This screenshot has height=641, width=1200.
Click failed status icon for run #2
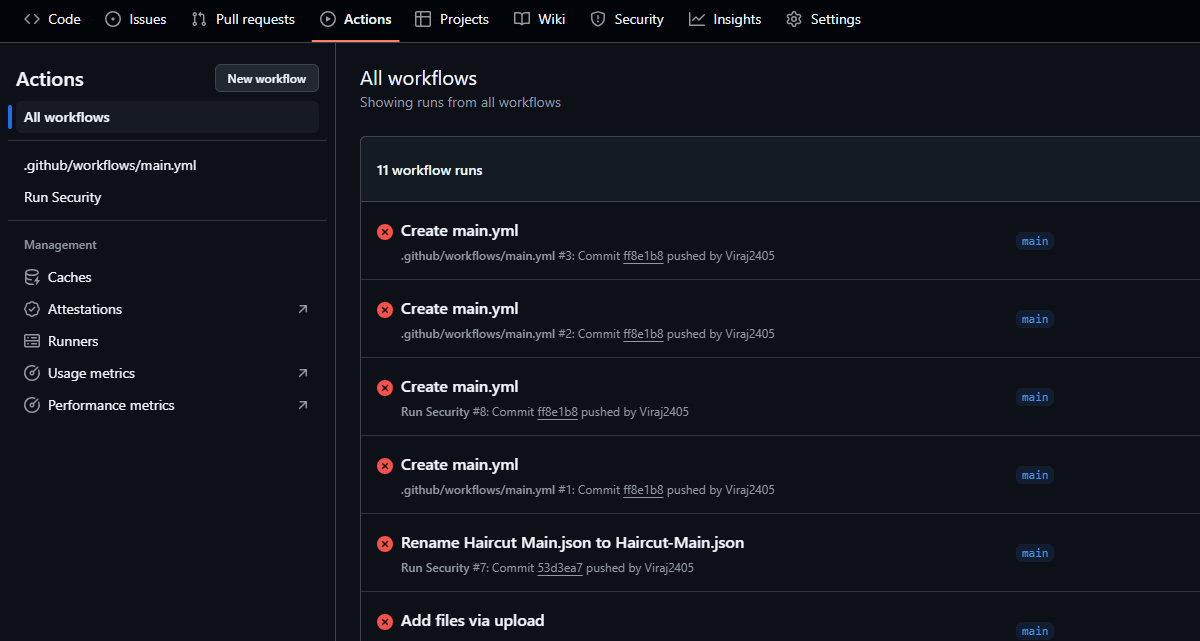pos(385,310)
